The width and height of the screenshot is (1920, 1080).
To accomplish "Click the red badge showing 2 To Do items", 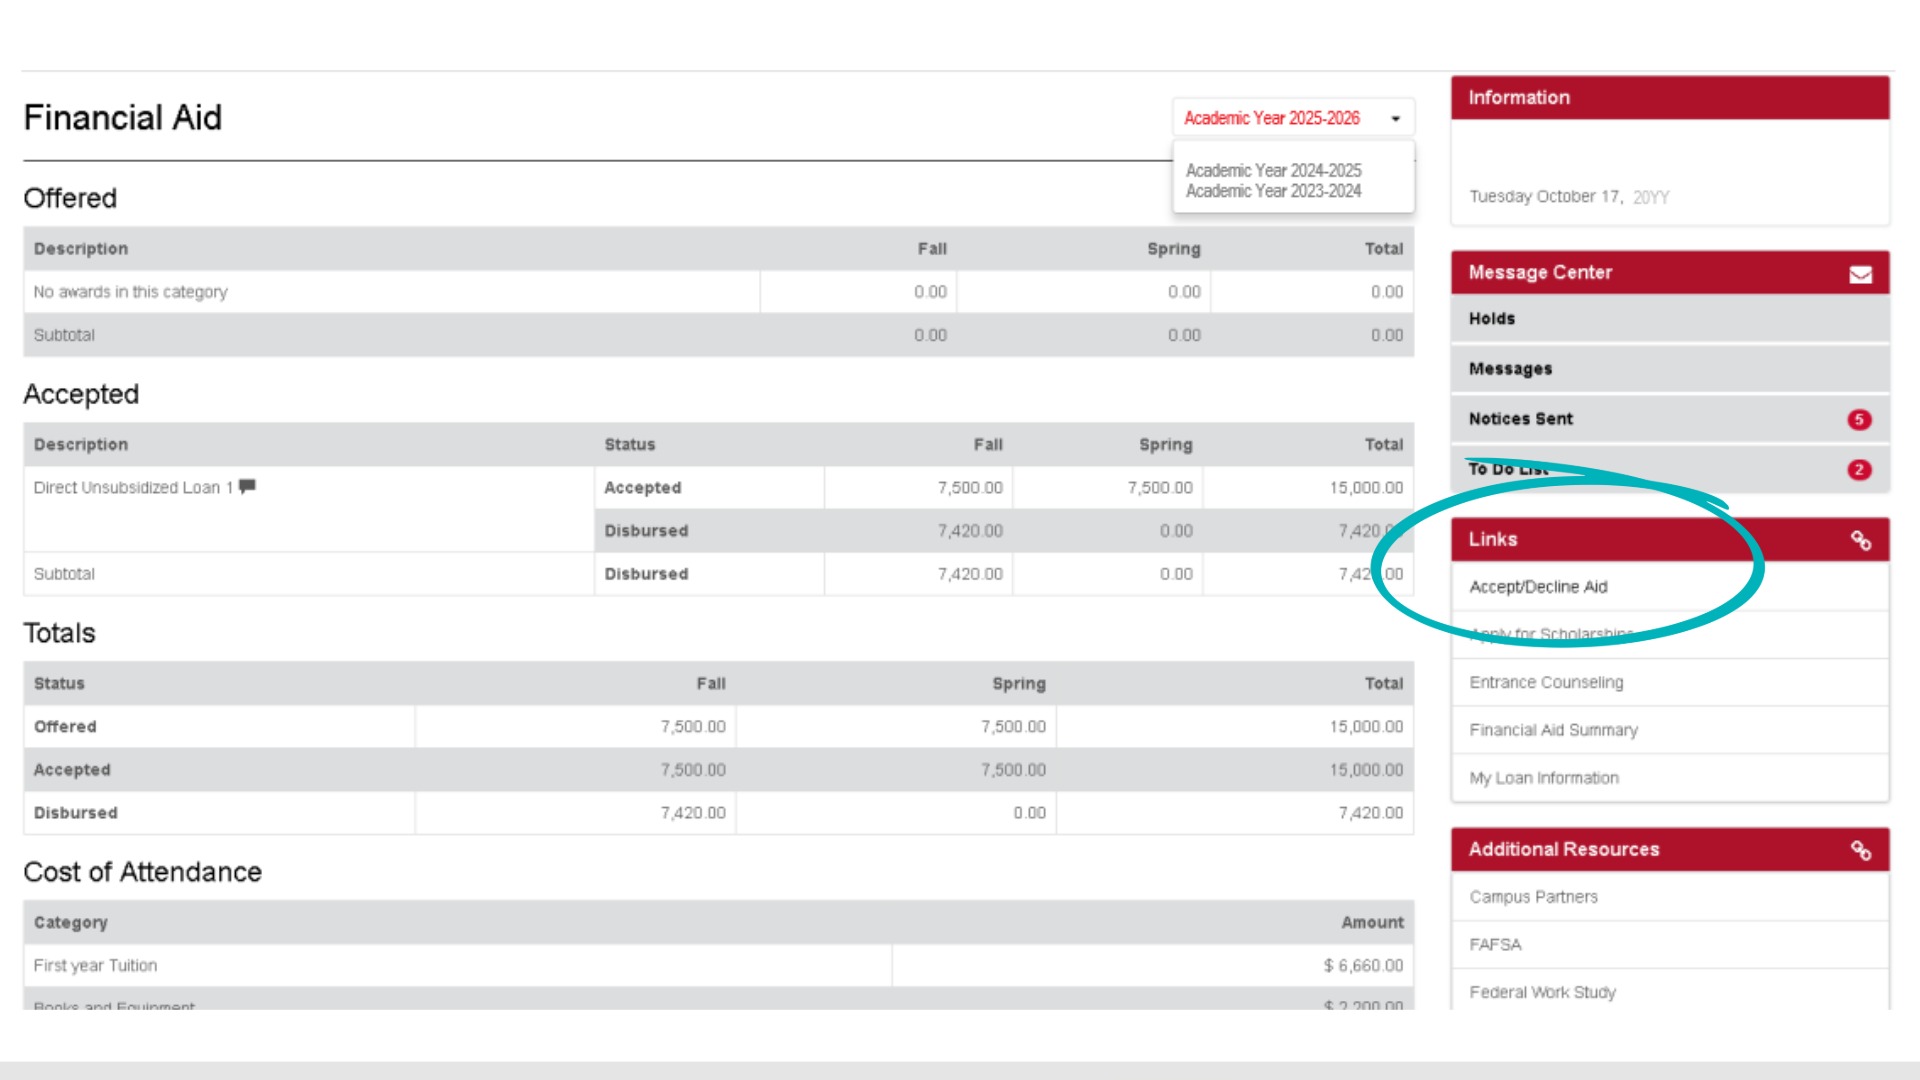I will point(1859,468).
